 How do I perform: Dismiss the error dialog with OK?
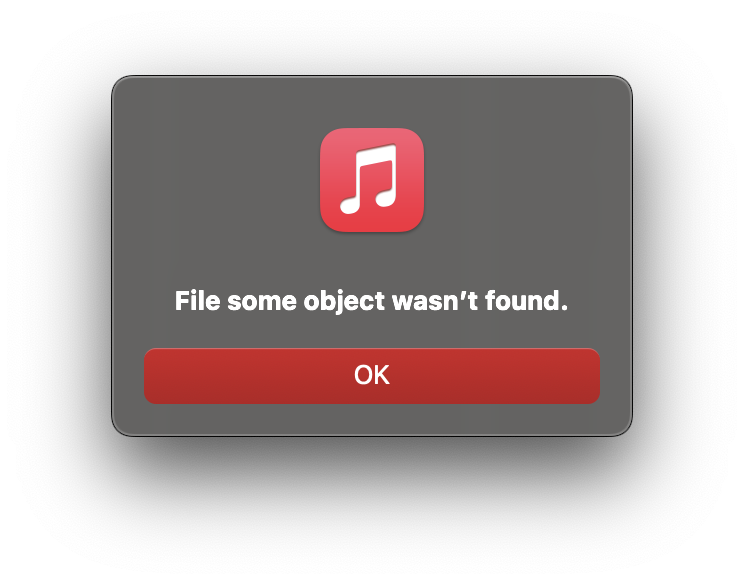click(372, 376)
